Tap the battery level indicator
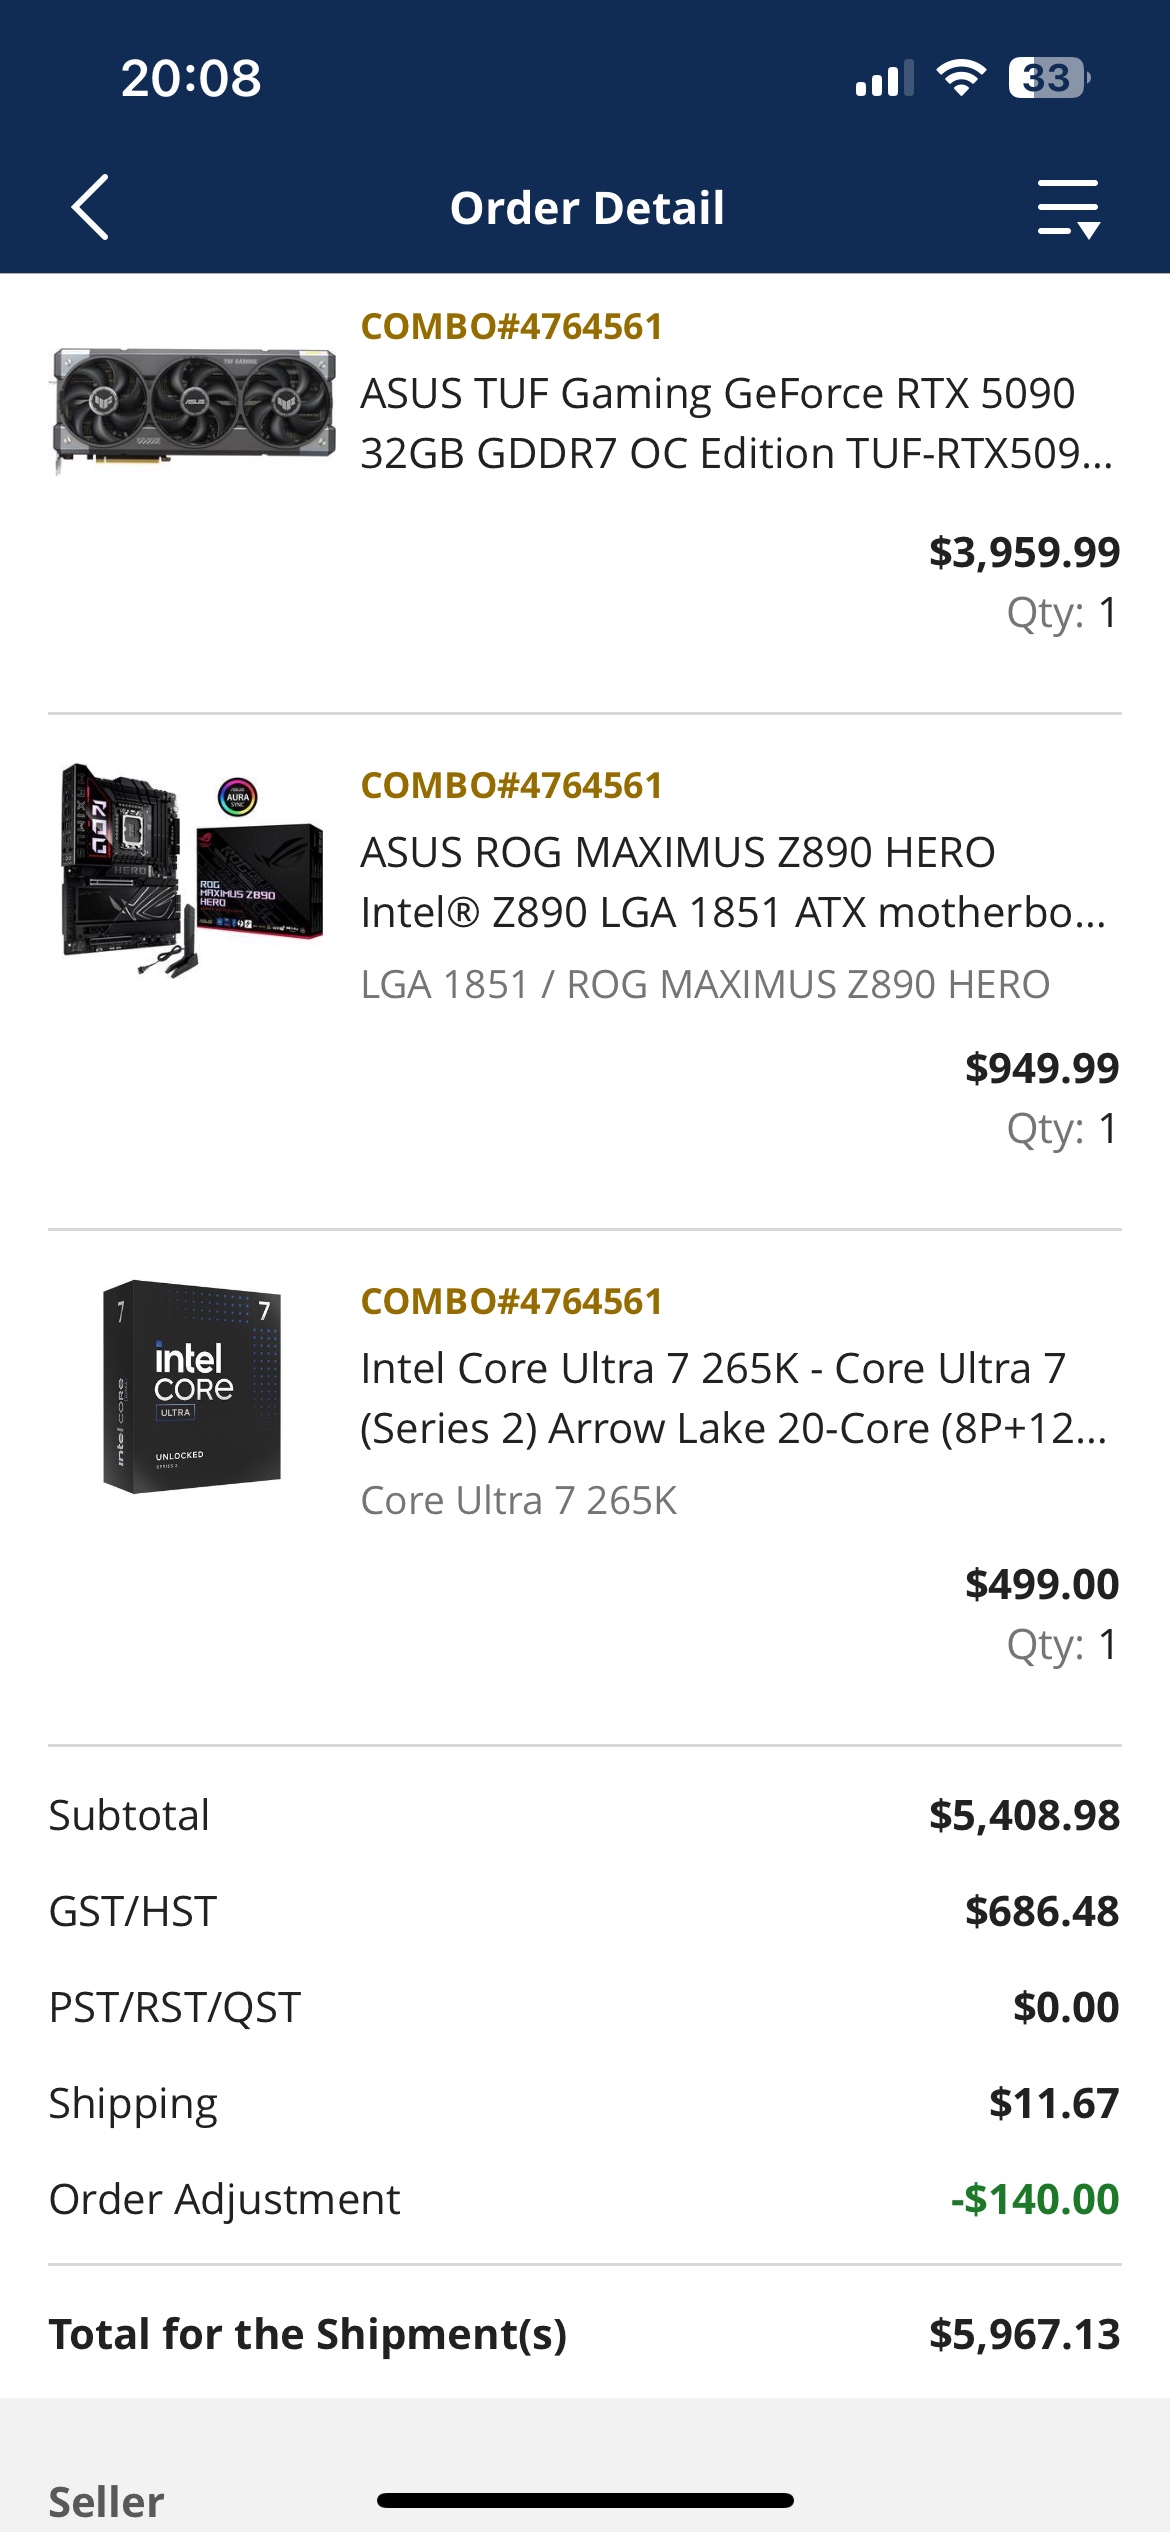The width and height of the screenshot is (1170, 2532). [1047, 78]
